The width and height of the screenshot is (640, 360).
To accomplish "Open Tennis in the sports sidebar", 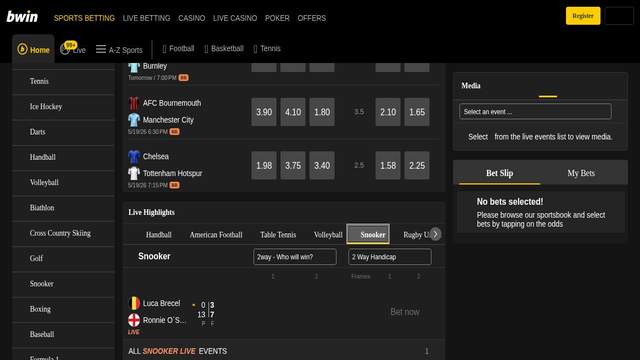I will pos(64,81).
